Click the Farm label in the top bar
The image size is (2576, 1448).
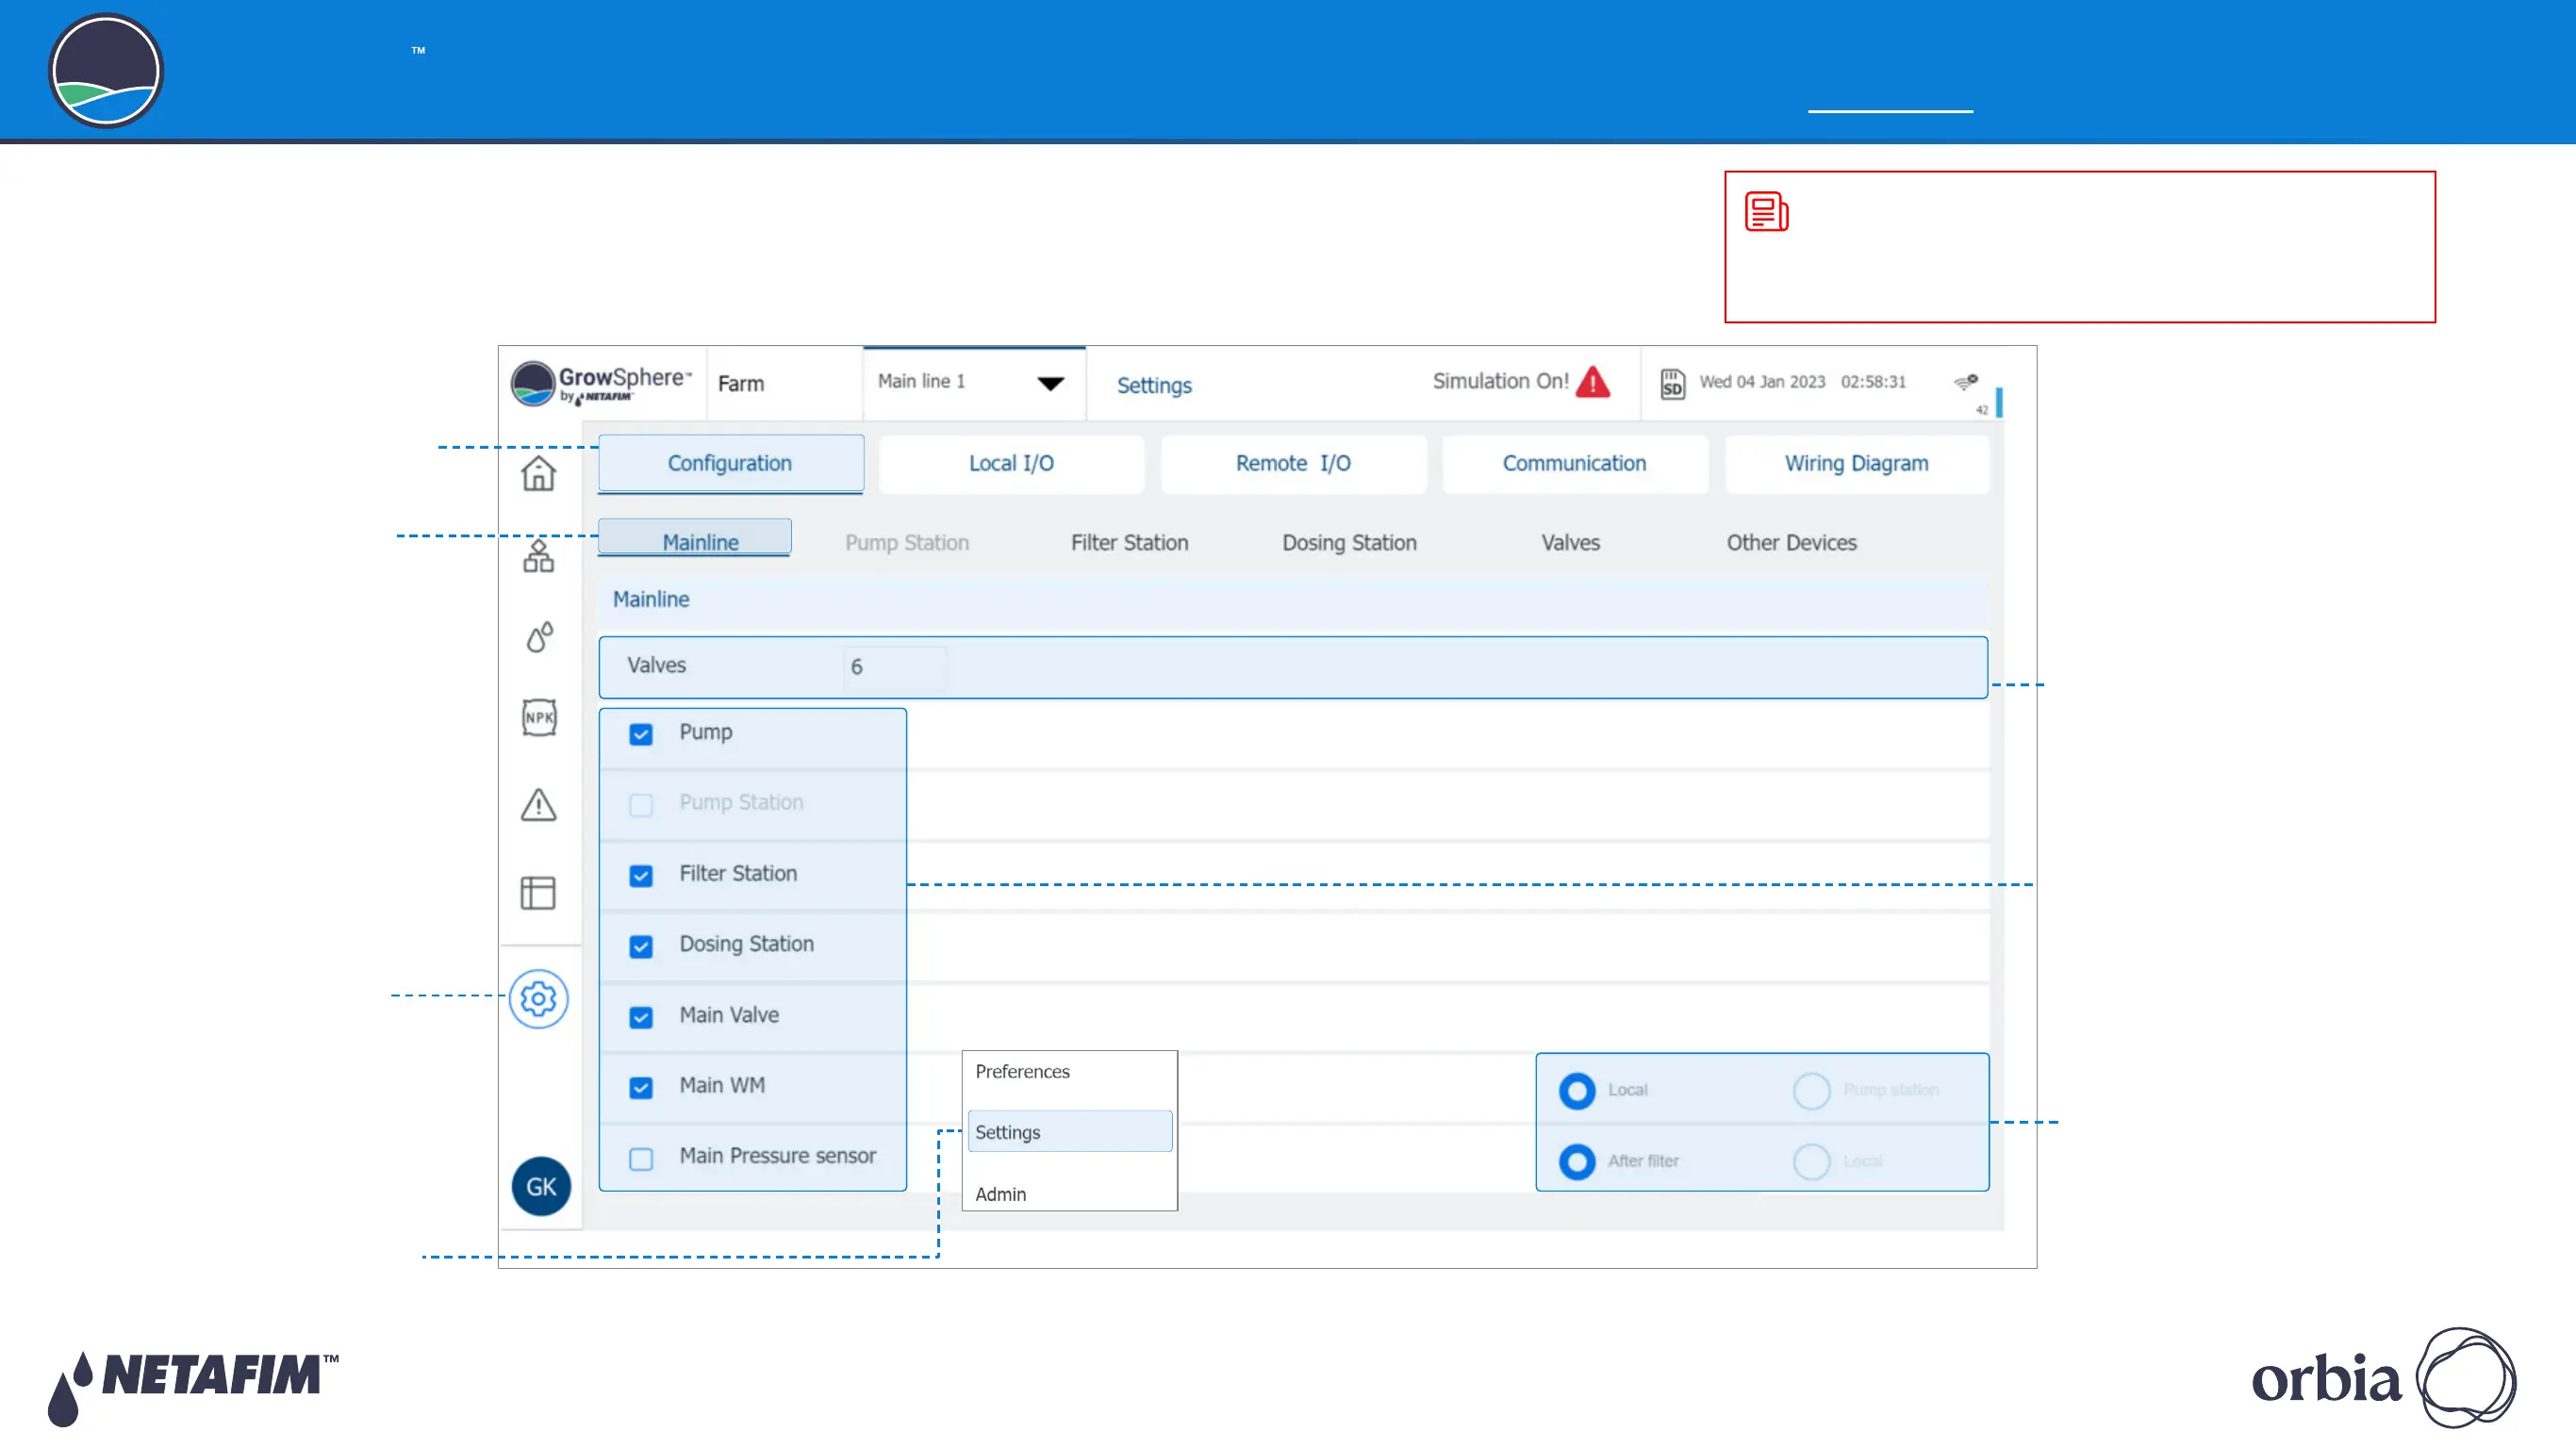741,384
